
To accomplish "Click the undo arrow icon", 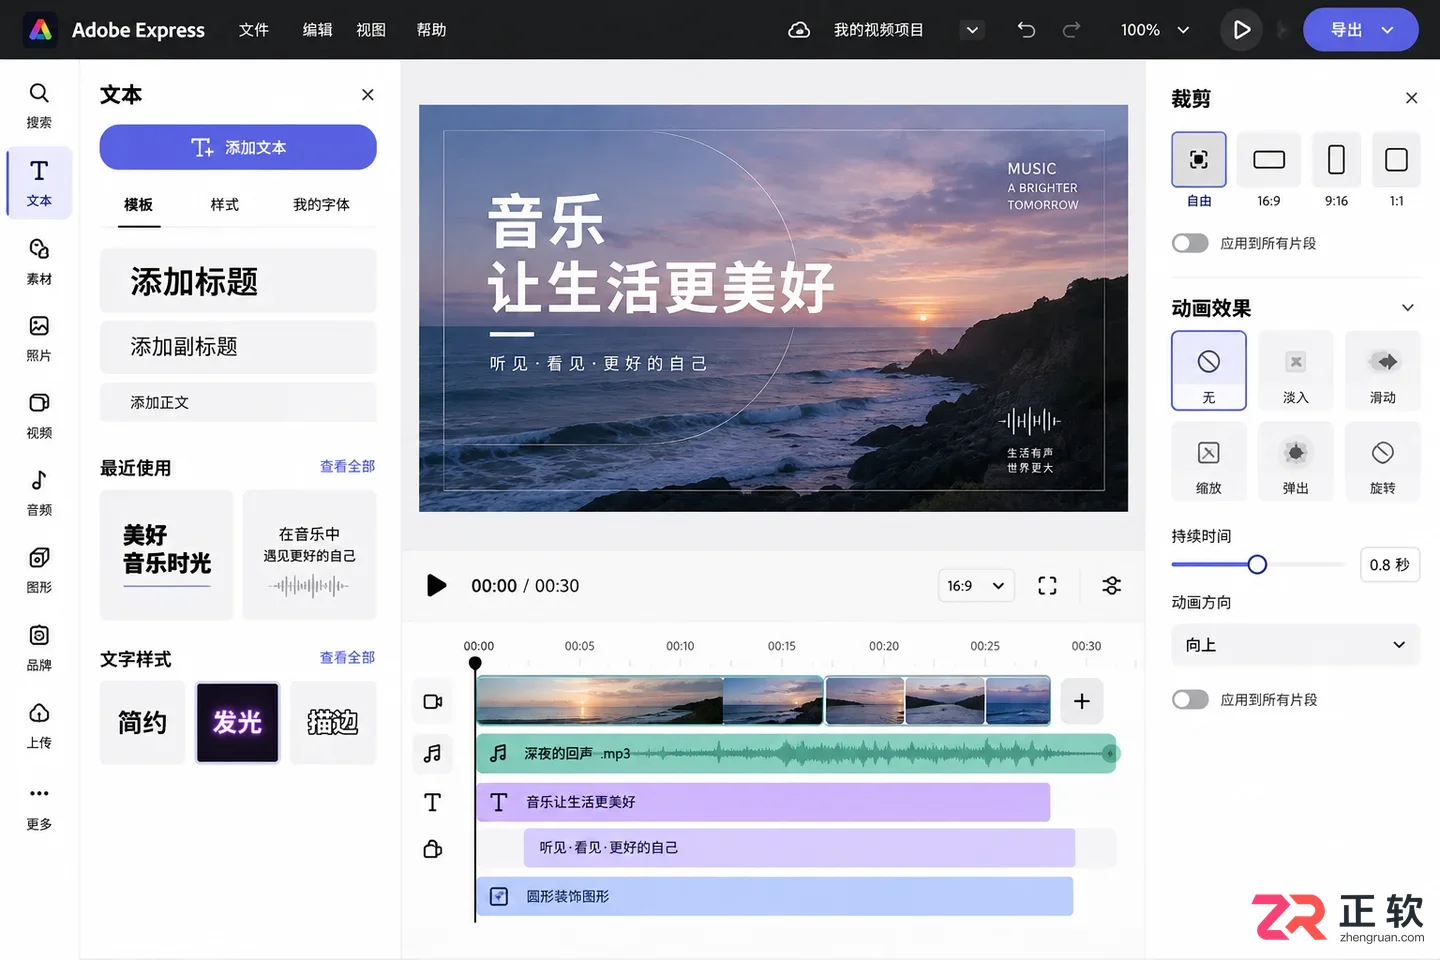I will pyautogui.click(x=1026, y=30).
